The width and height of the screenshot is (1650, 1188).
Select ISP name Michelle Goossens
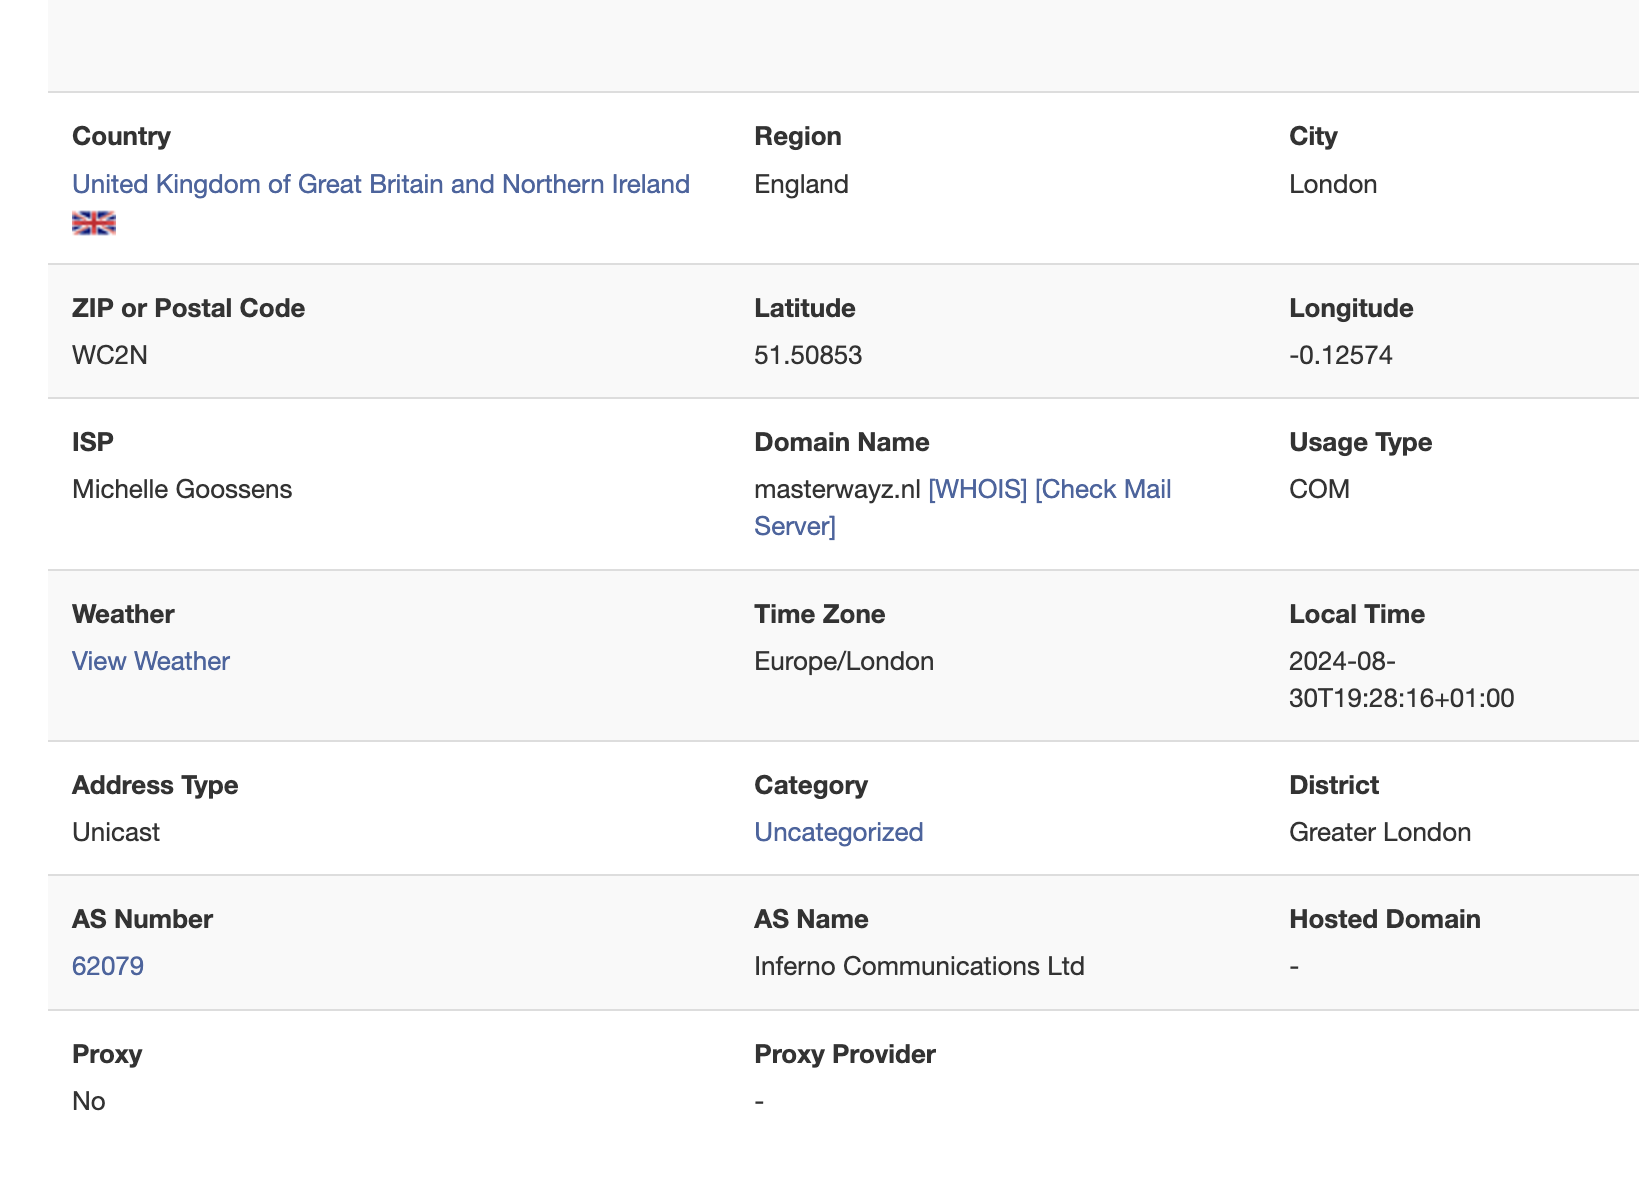coord(182,489)
